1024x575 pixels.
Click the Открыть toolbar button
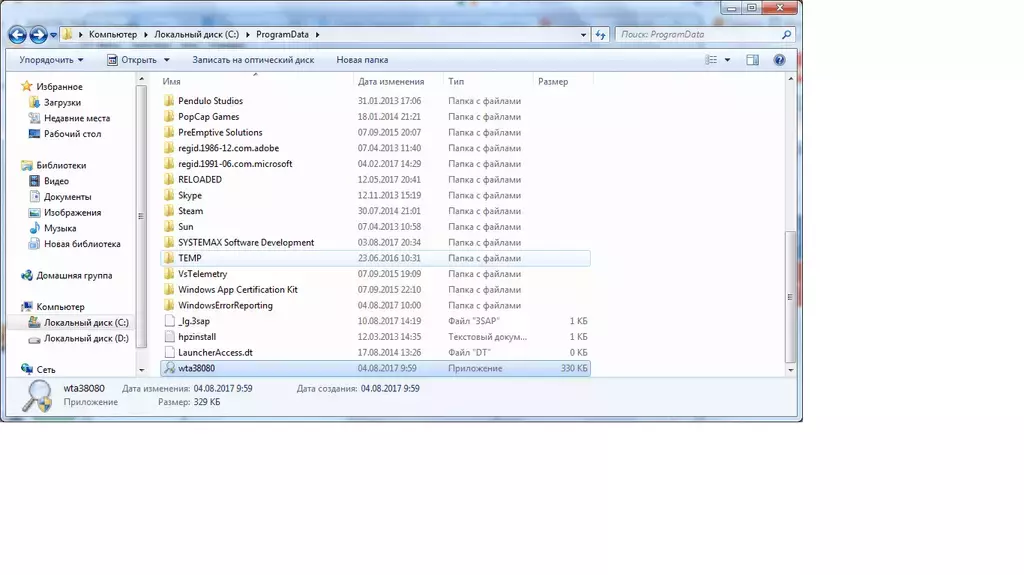pos(133,60)
